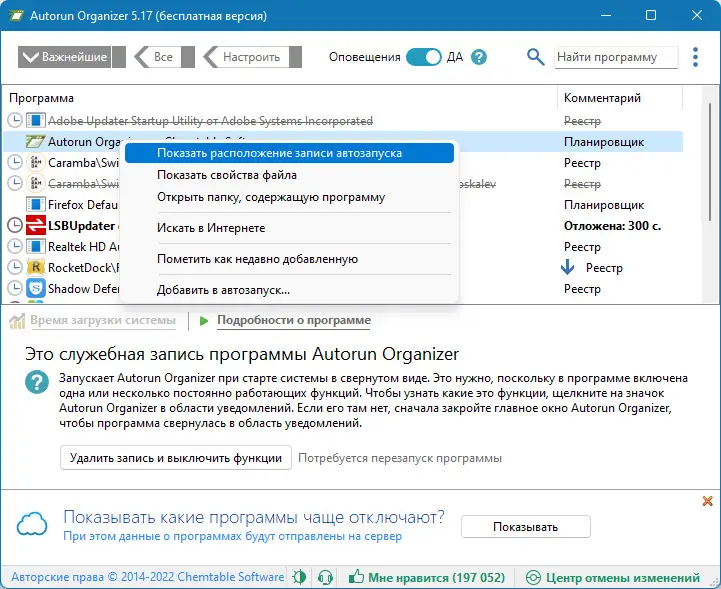Click the RocketDock program icon
721x589 pixels.
pyautogui.click(x=35, y=267)
